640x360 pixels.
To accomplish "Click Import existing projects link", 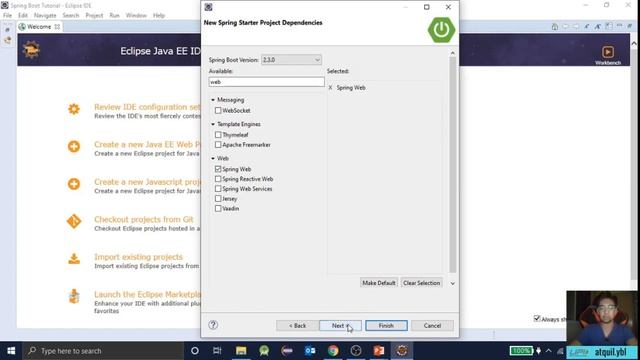I will [138, 257].
